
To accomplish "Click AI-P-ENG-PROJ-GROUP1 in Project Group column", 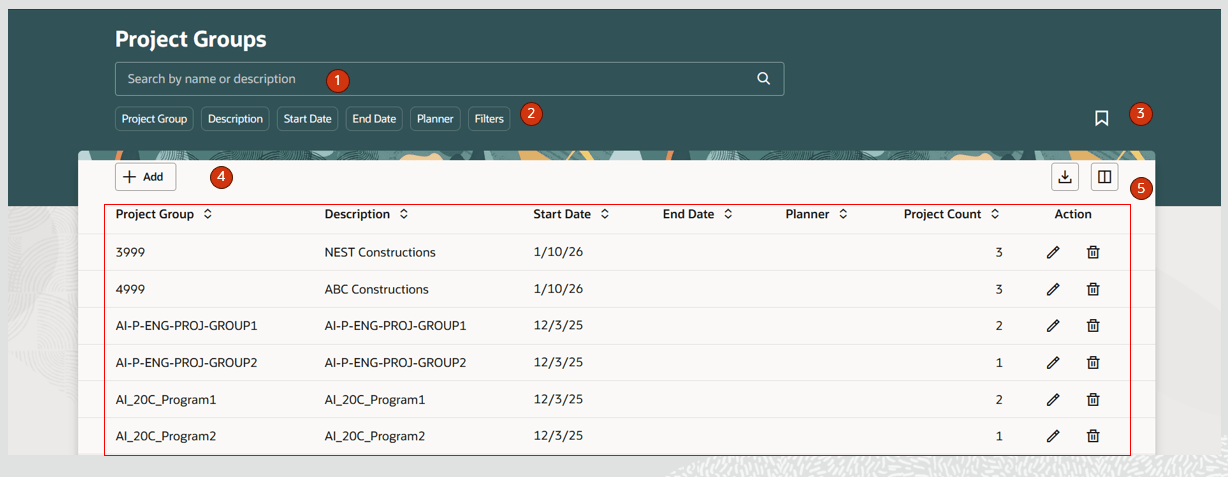I will (x=187, y=325).
